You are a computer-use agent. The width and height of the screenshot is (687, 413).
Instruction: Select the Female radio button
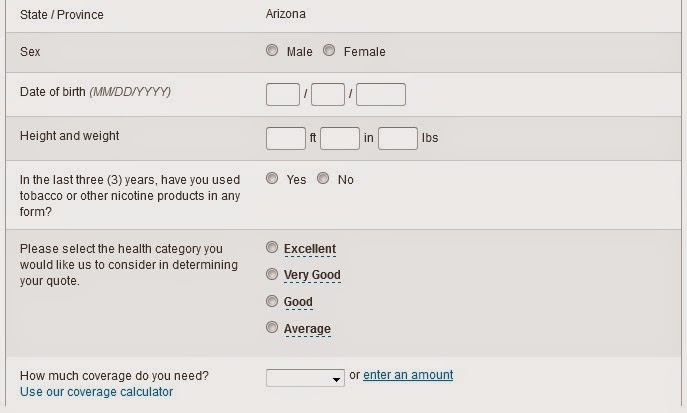tap(329, 51)
